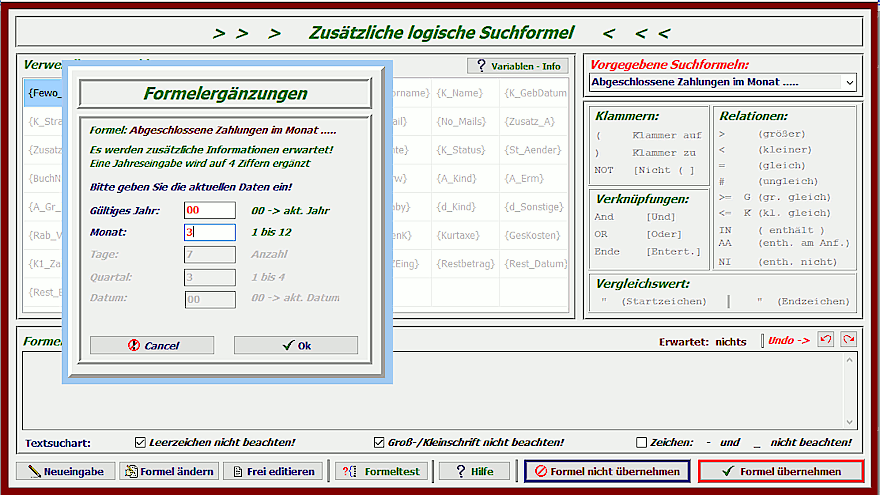Click the Gültiges Jahr input field
Screen dimensions: 880x495
pos(209,210)
